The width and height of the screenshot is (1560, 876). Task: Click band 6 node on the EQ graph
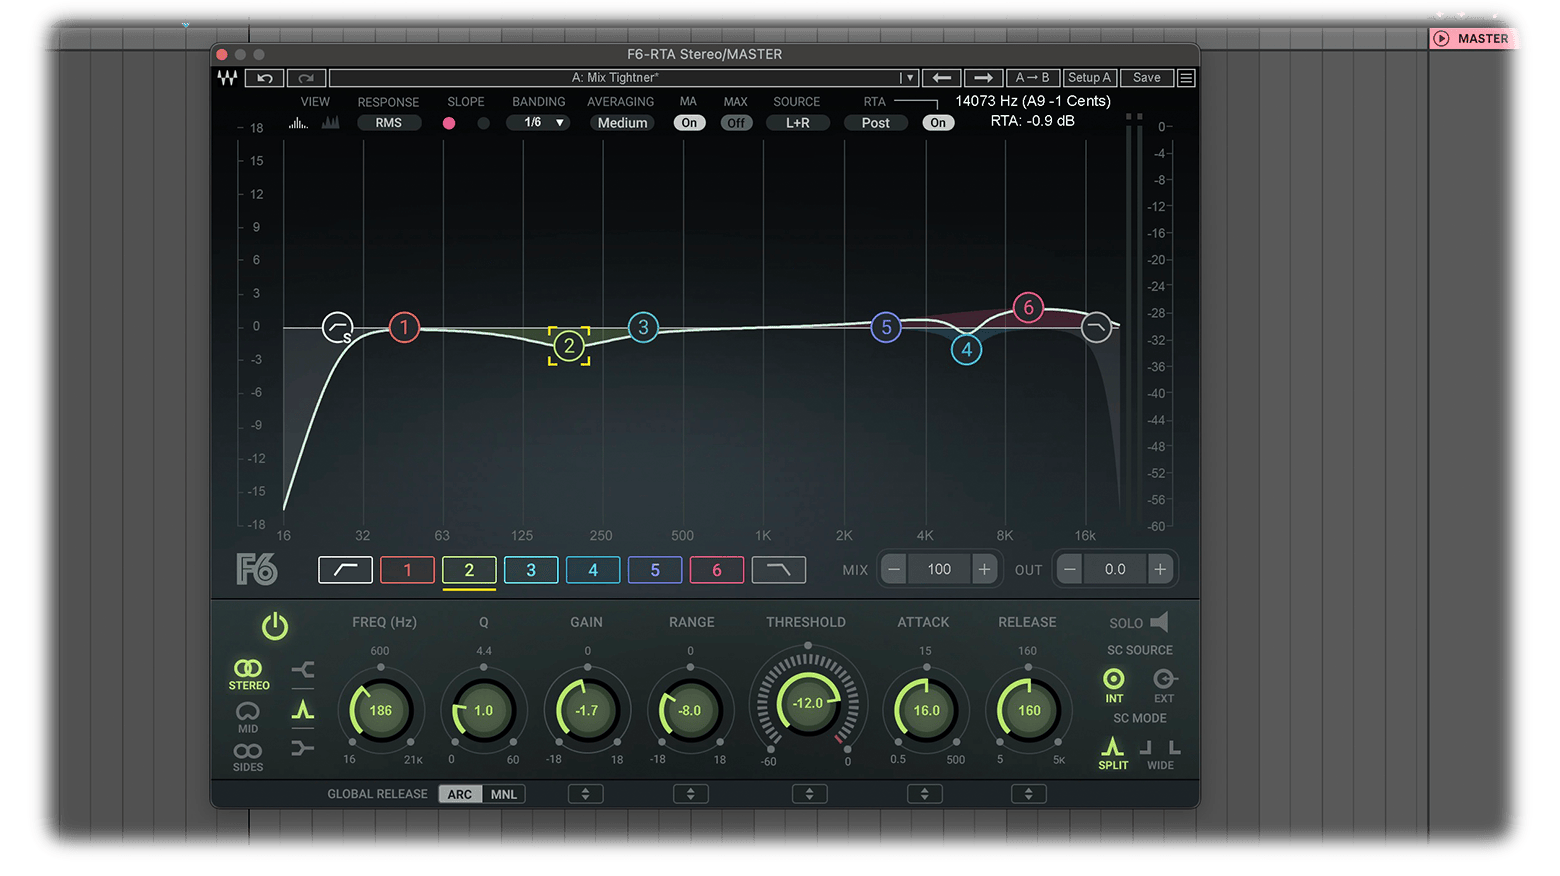click(x=1028, y=308)
